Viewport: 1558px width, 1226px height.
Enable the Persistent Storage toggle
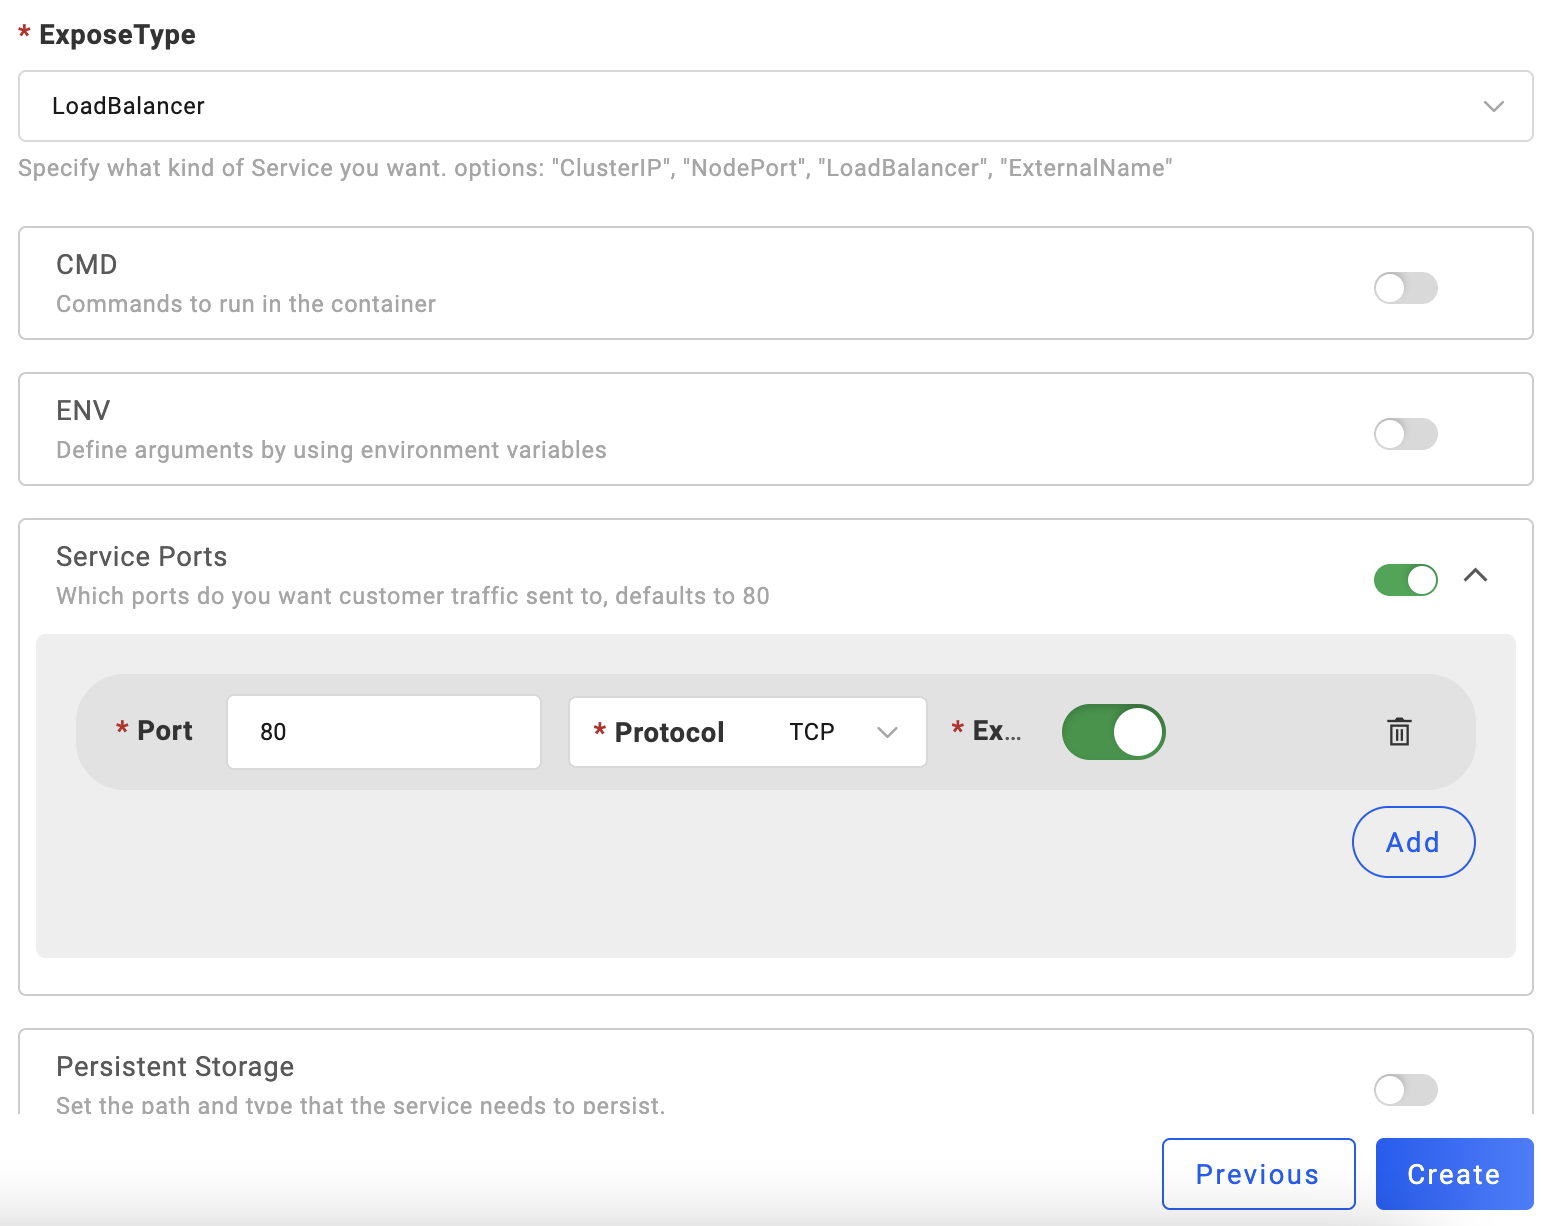[1405, 1090]
